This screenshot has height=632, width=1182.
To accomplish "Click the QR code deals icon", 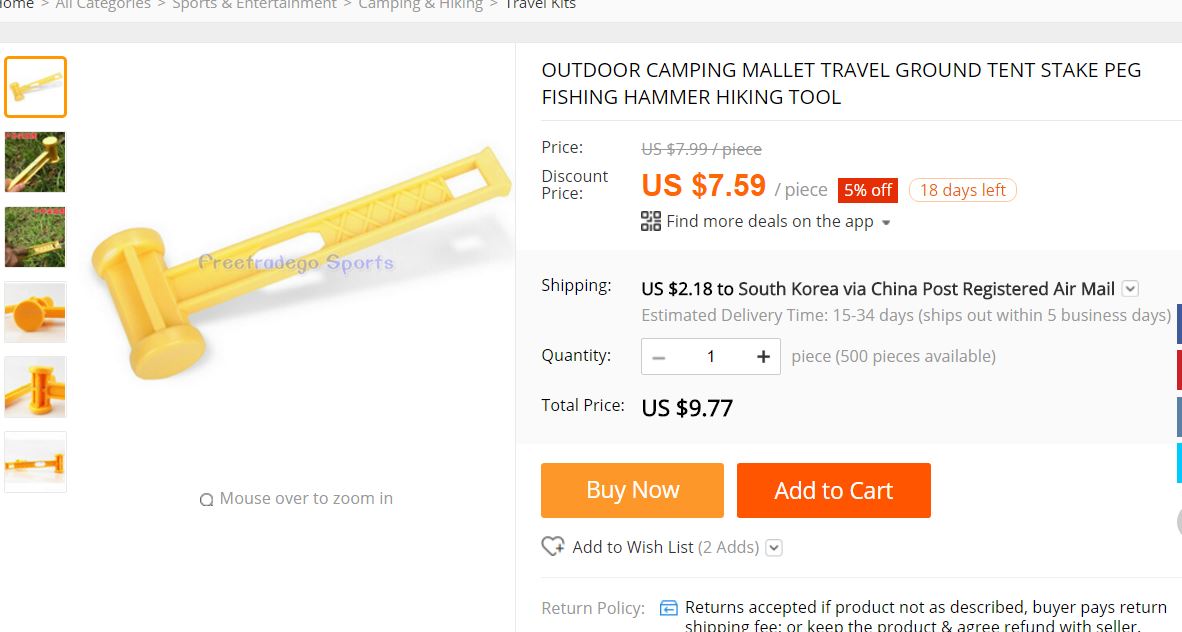I will click(651, 221).
